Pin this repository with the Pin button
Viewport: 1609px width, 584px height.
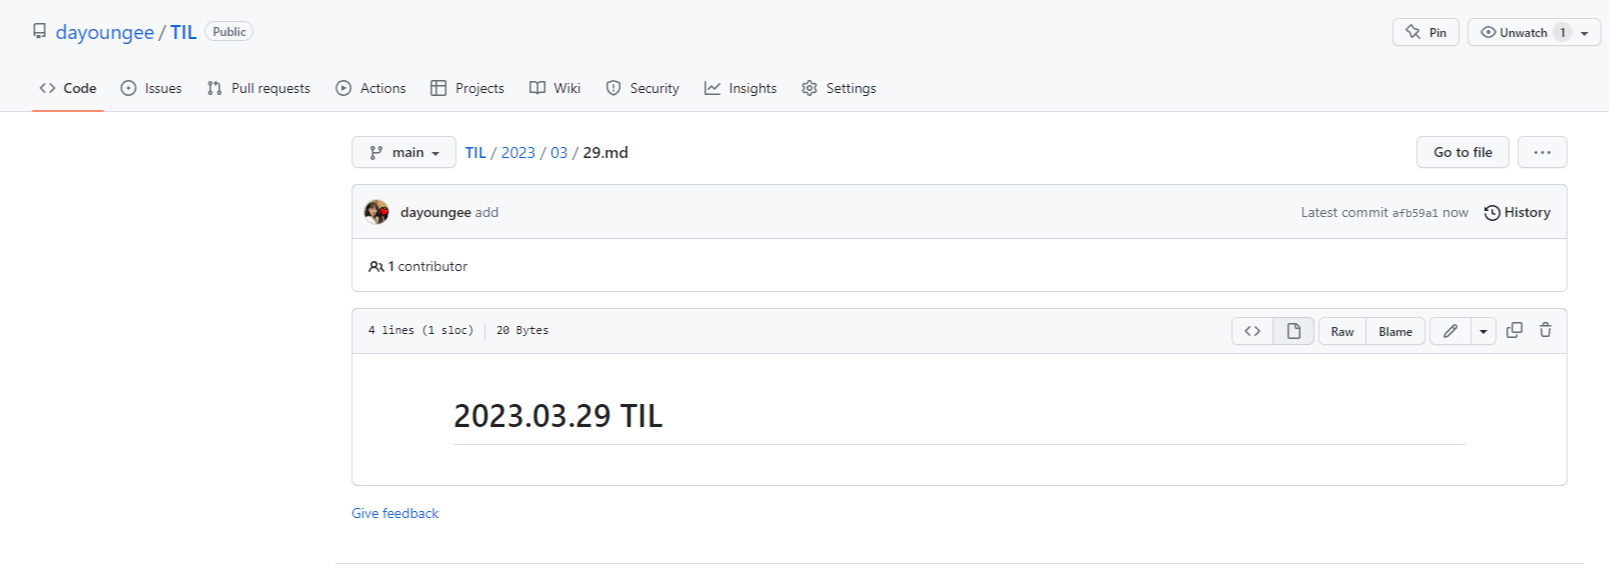coord(1426,32)
